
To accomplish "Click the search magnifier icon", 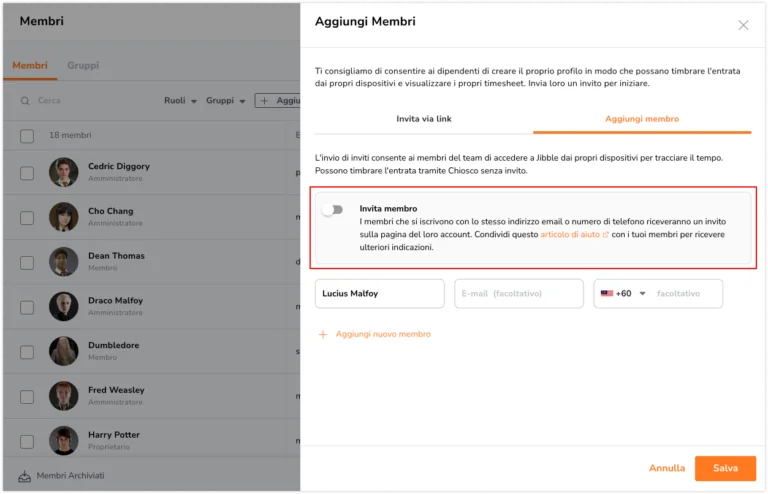I will (x=25, y=101).
